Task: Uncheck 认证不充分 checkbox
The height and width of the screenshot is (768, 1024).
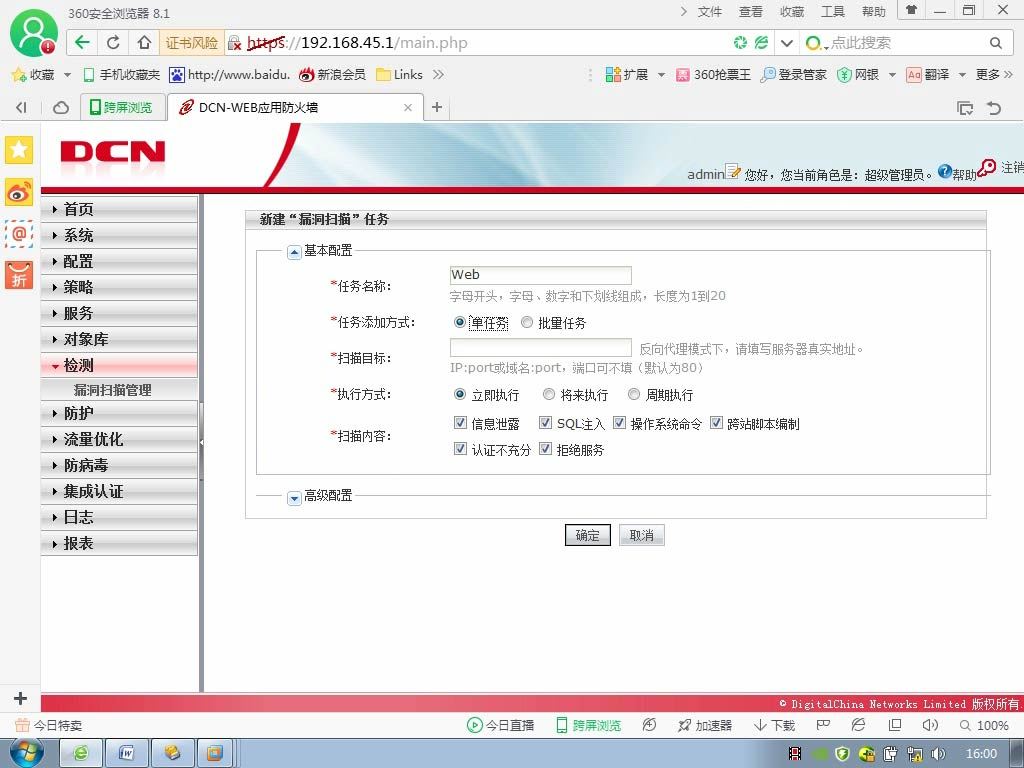Action: tap(460, 449)
